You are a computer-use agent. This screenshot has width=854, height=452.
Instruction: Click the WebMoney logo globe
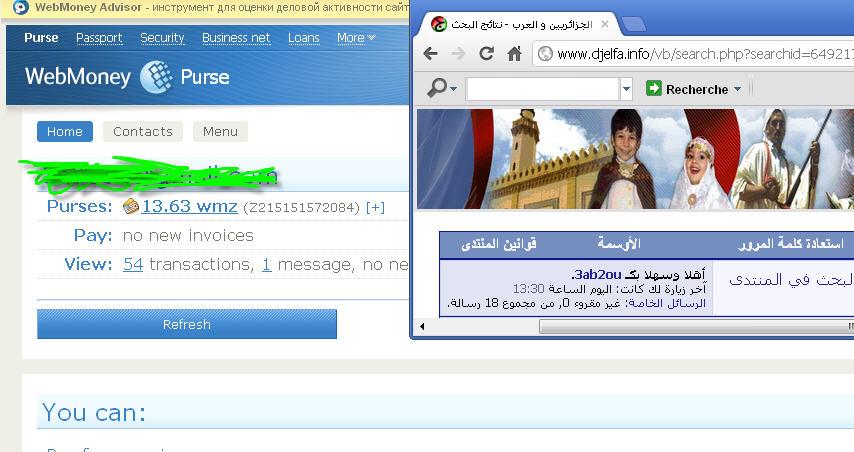(155, 77)
